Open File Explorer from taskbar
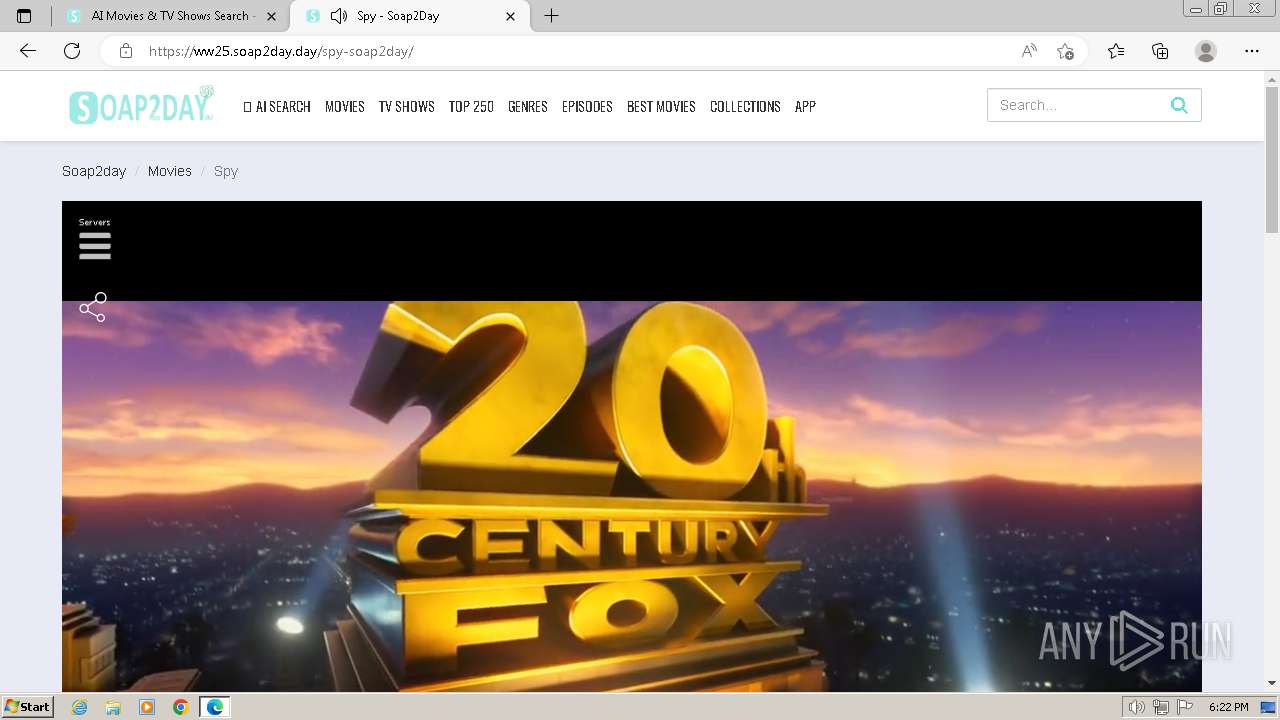The image size is (1280, 720). tap(113, 707)
